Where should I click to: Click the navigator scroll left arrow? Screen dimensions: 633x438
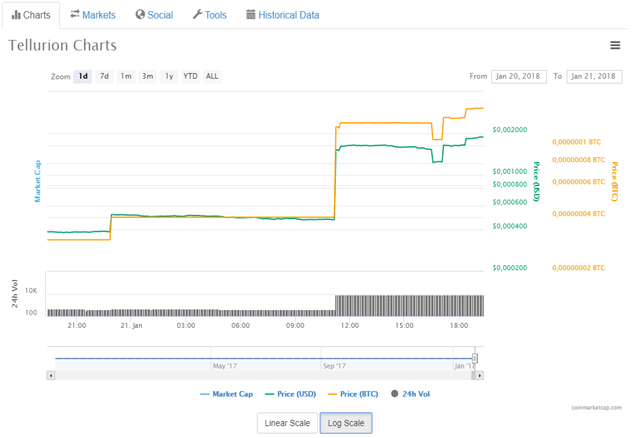coord(51,375)
